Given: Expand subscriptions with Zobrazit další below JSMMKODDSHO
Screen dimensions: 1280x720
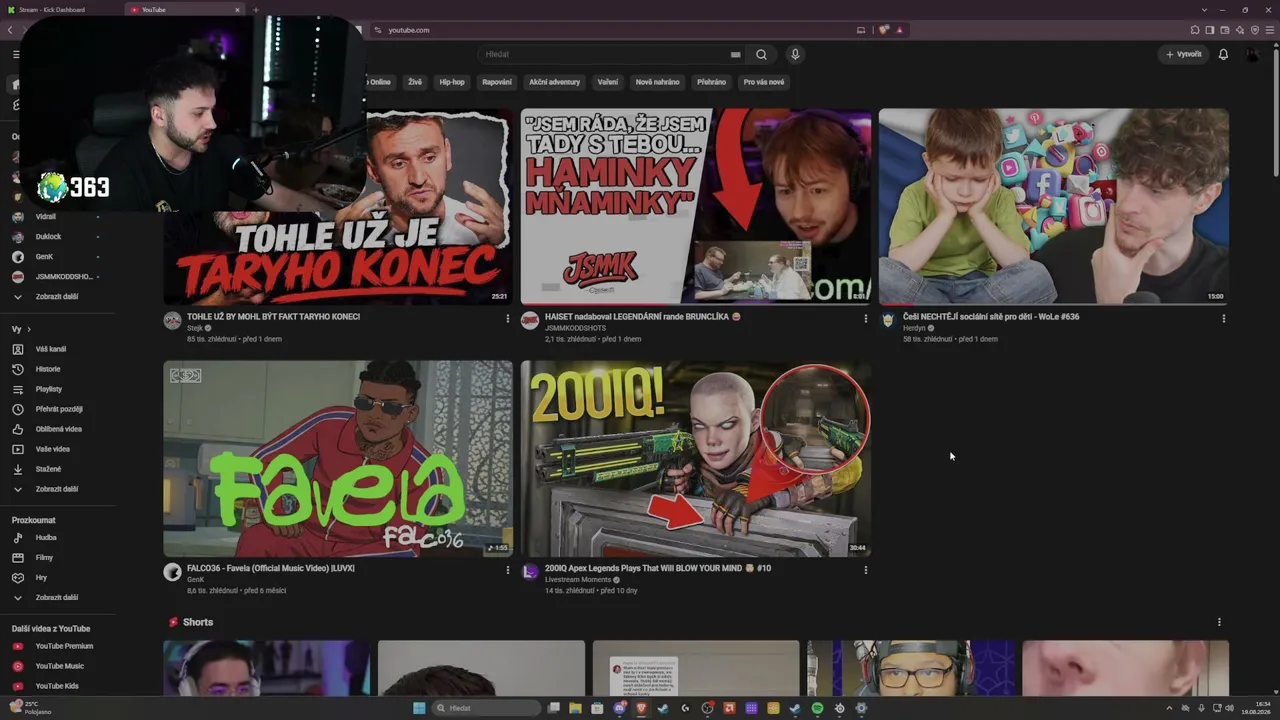Looking at the screenshot, I should [58, 297].
